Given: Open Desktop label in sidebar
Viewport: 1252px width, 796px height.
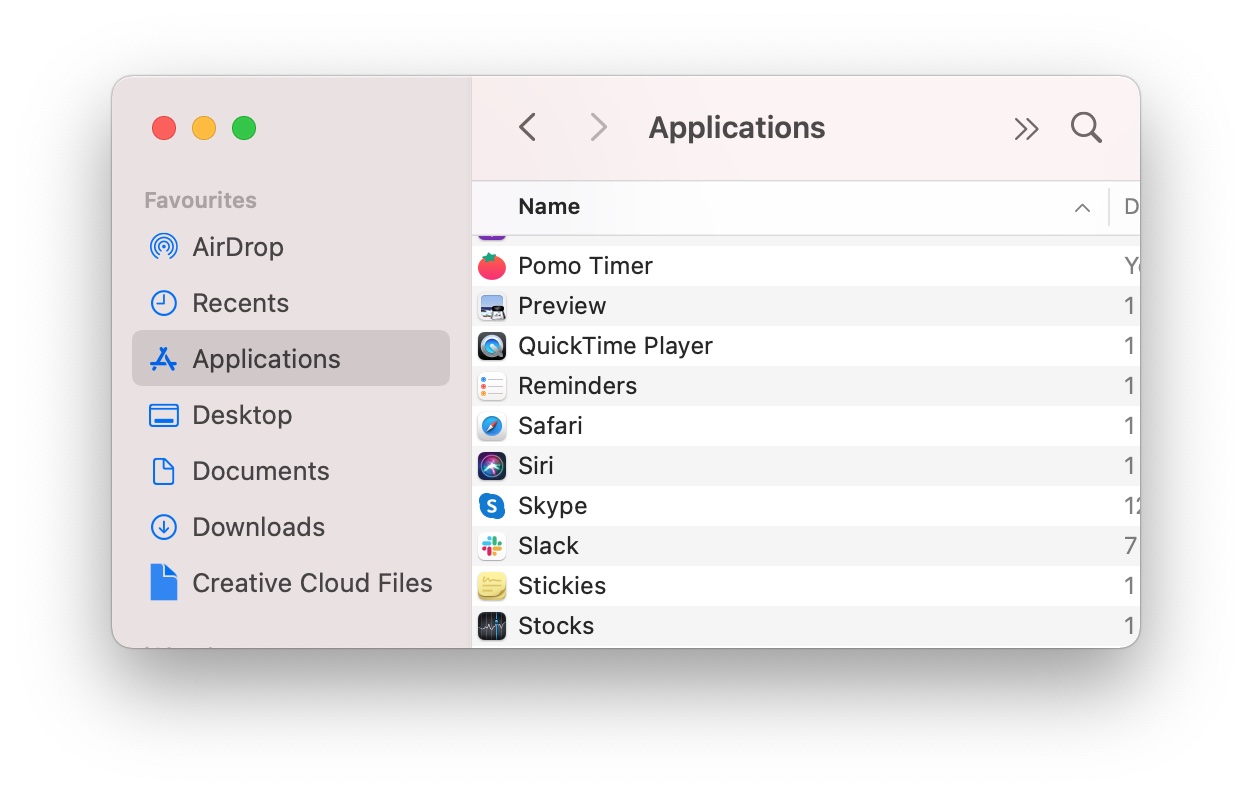Looking at the screenshot, I should pos(242,415).
